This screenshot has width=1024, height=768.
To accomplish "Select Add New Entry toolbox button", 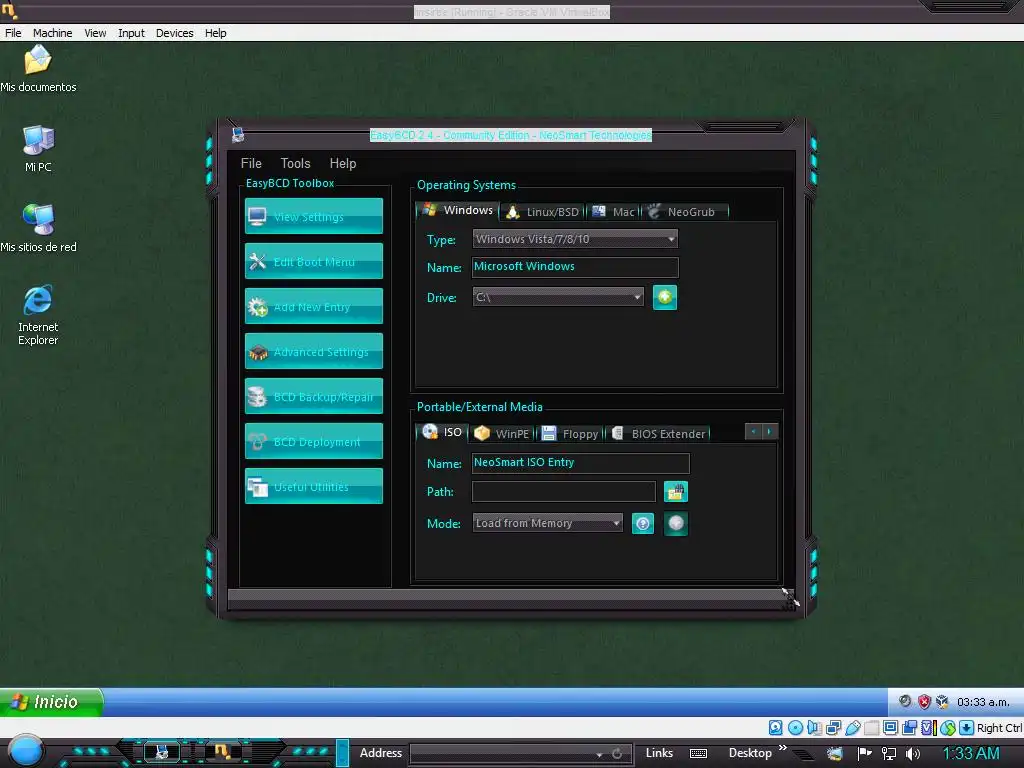I will (x=313, y=306).
